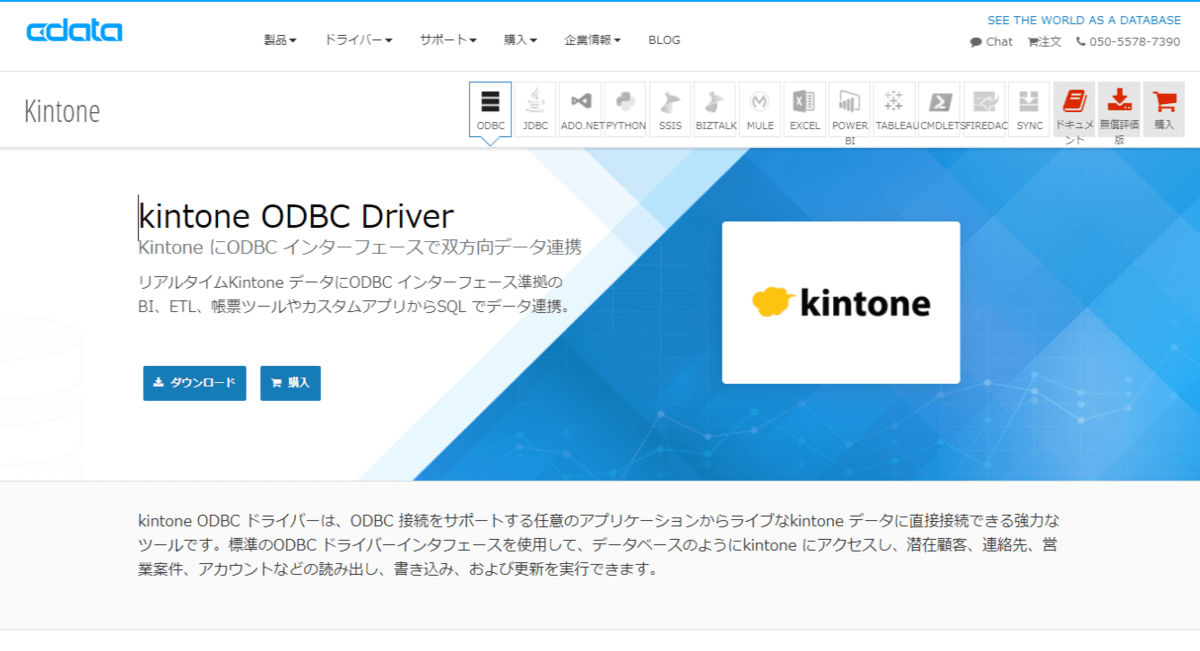The image size is (1200, 651).
Task: Open the JDBC driver icon
Action: [535, 109]
